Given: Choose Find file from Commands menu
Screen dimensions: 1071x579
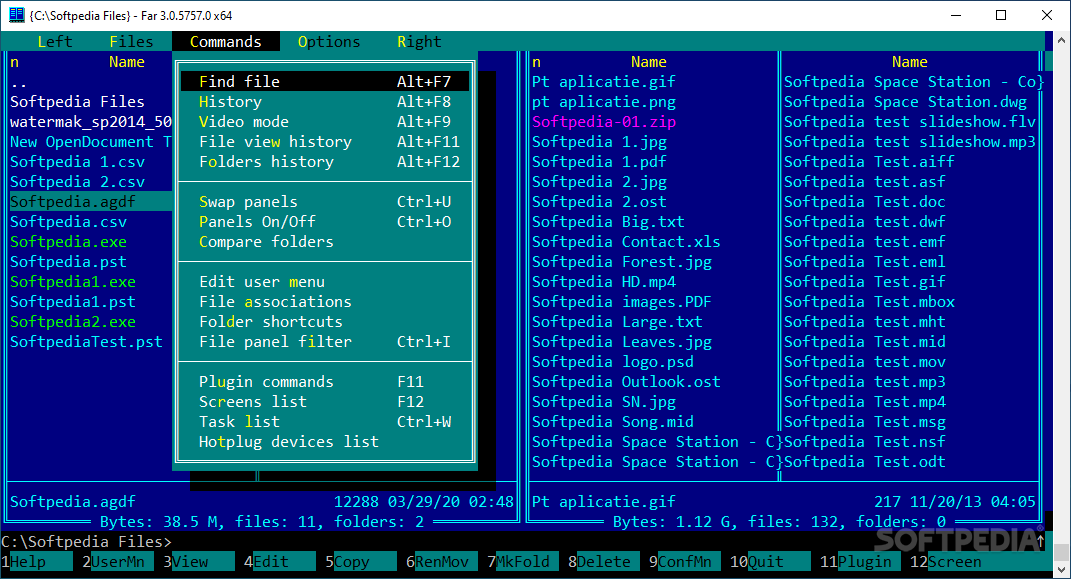Looking at the screenshot, I should [325, 81].
